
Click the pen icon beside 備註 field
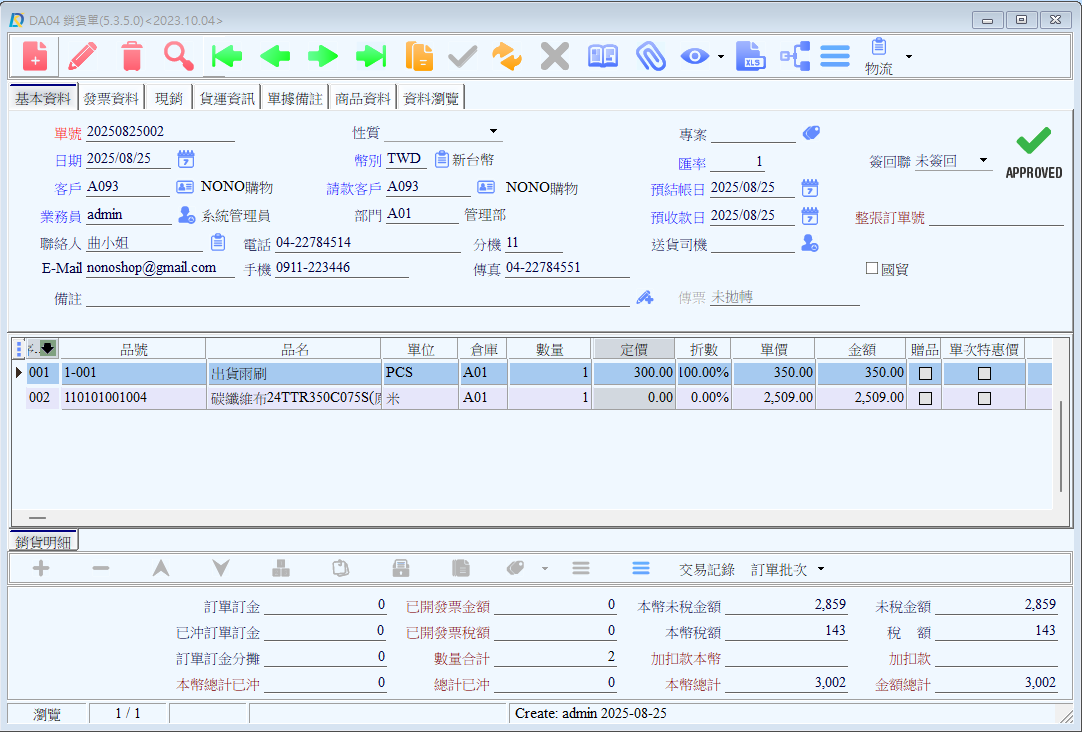(645, 298)
